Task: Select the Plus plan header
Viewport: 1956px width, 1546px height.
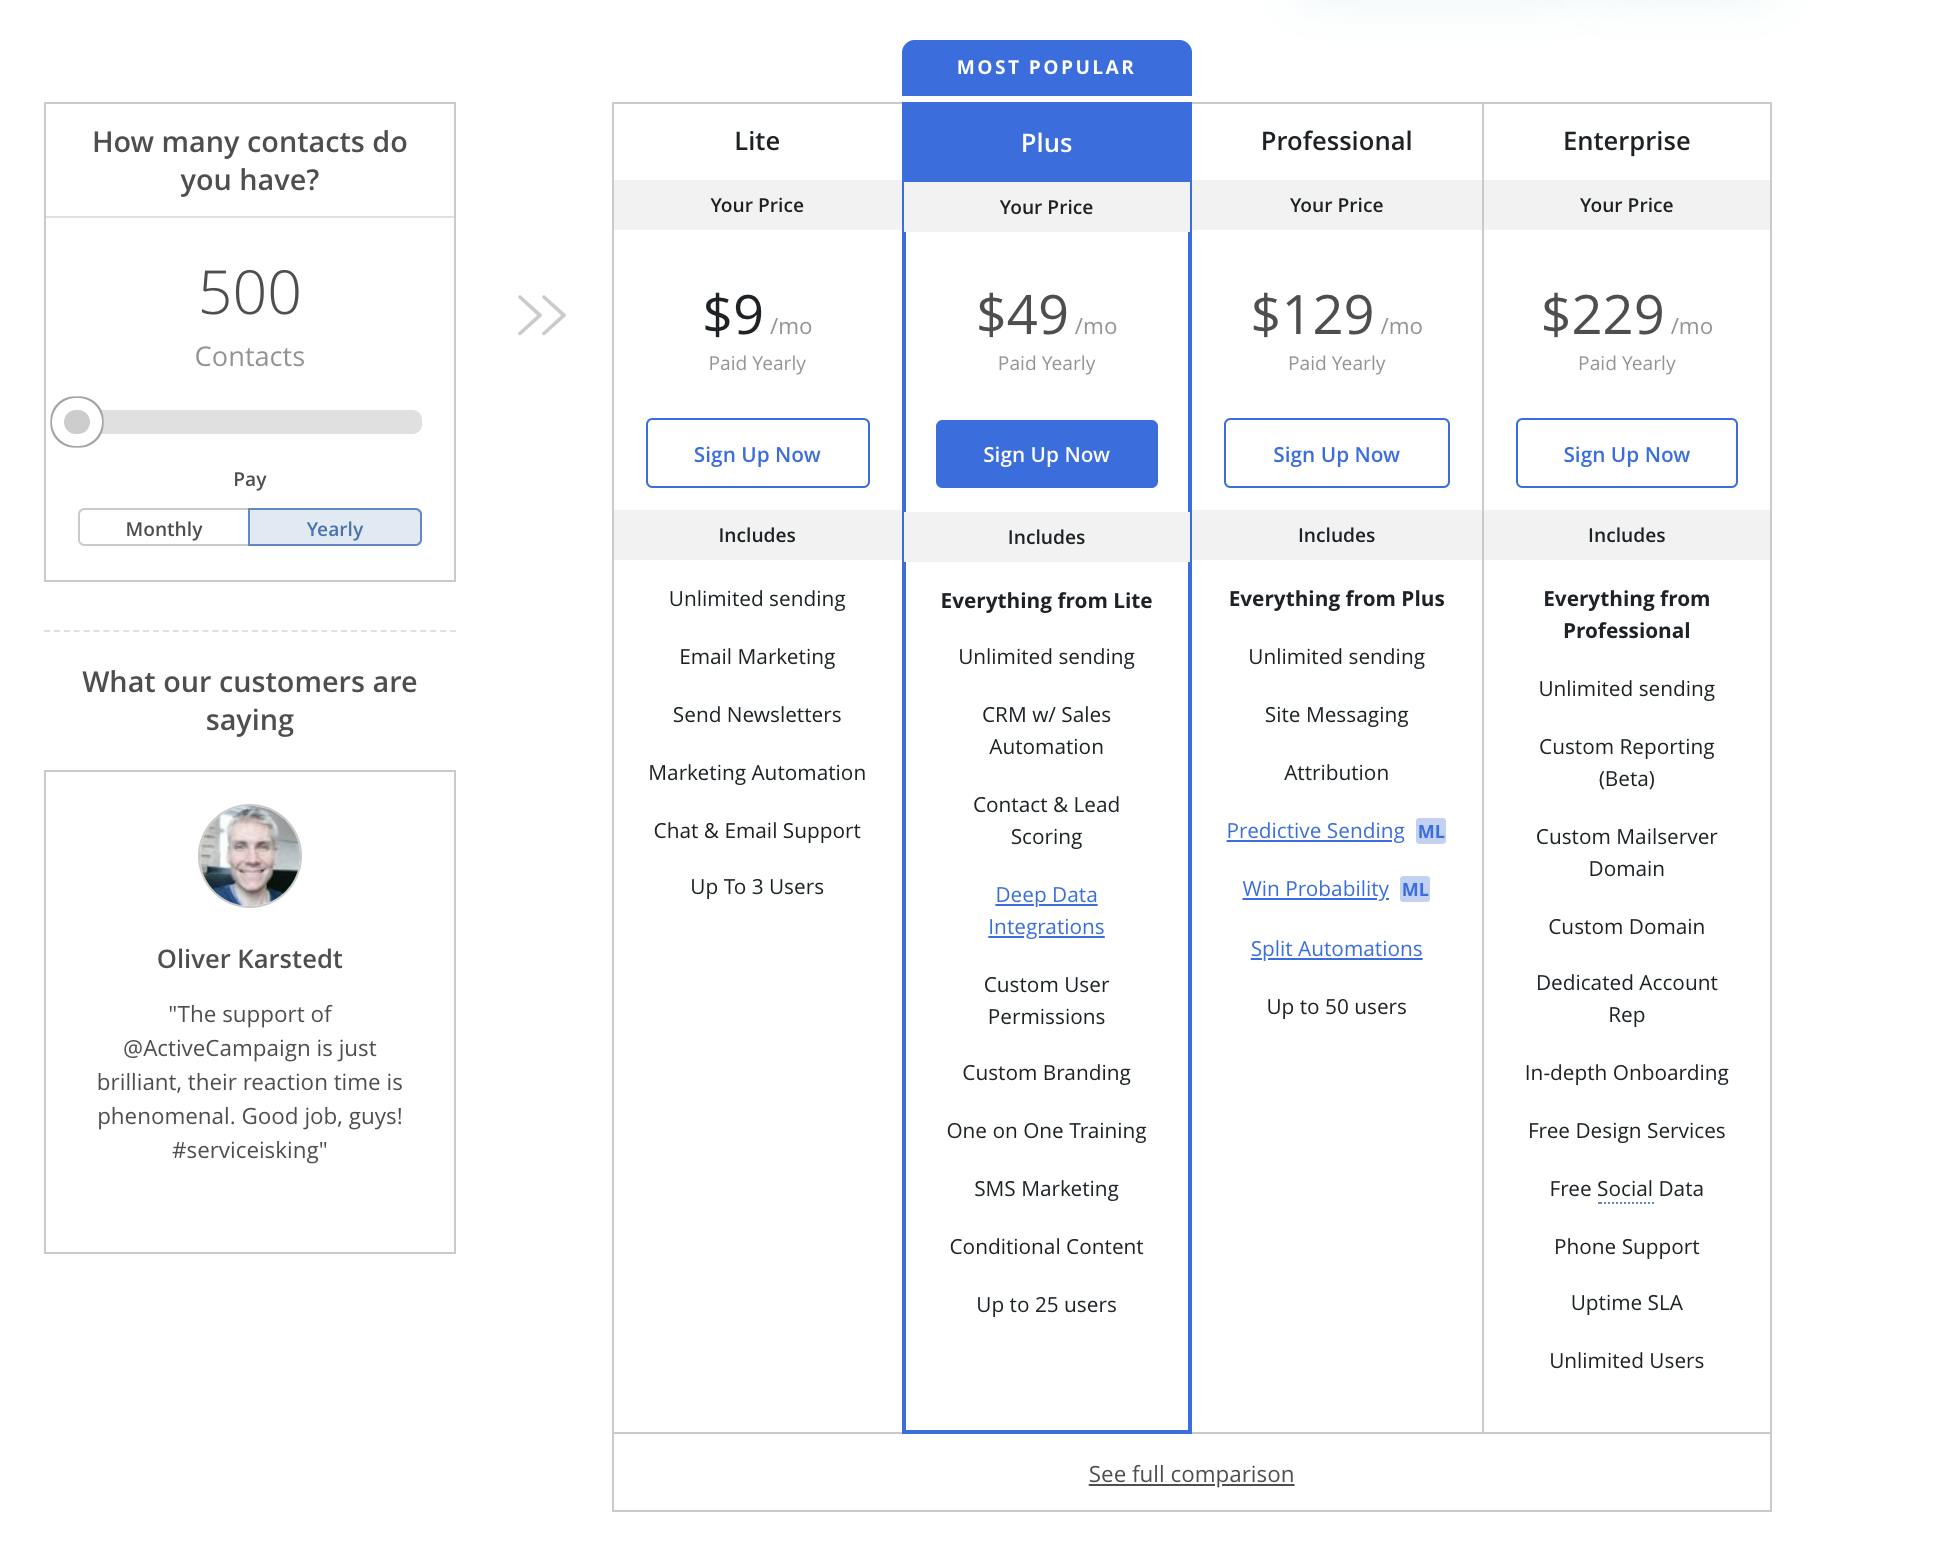Action: tap(1046, 143)
